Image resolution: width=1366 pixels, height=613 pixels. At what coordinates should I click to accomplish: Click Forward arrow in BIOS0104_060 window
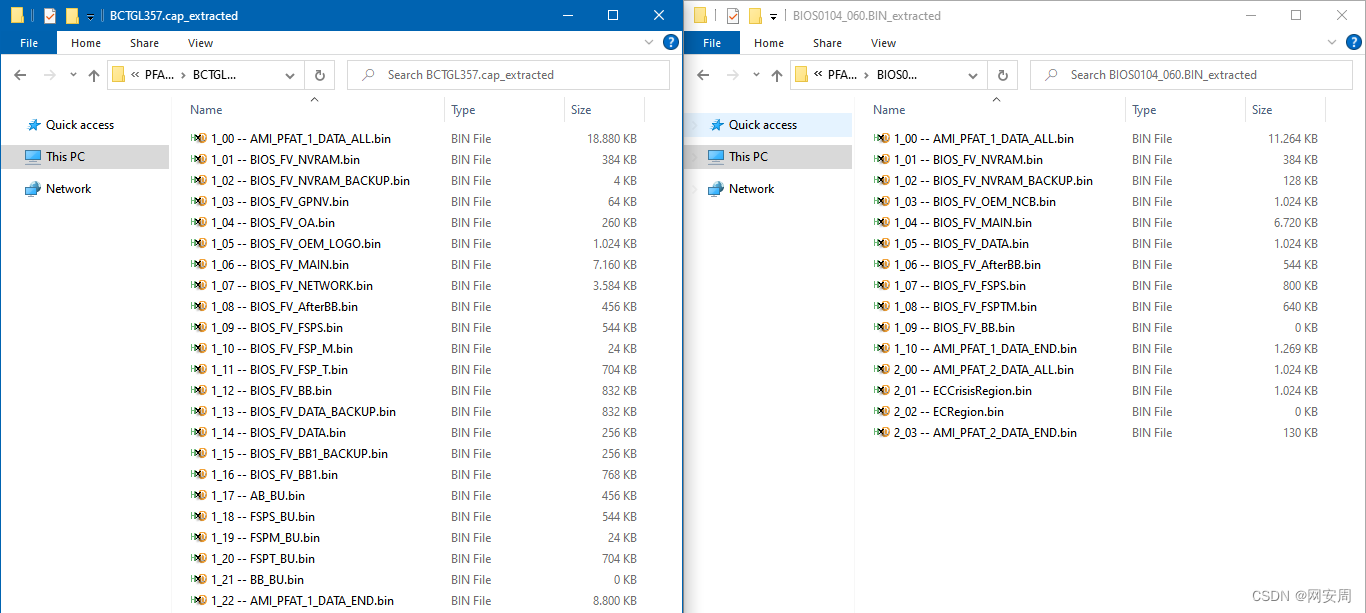pos(732,75)
